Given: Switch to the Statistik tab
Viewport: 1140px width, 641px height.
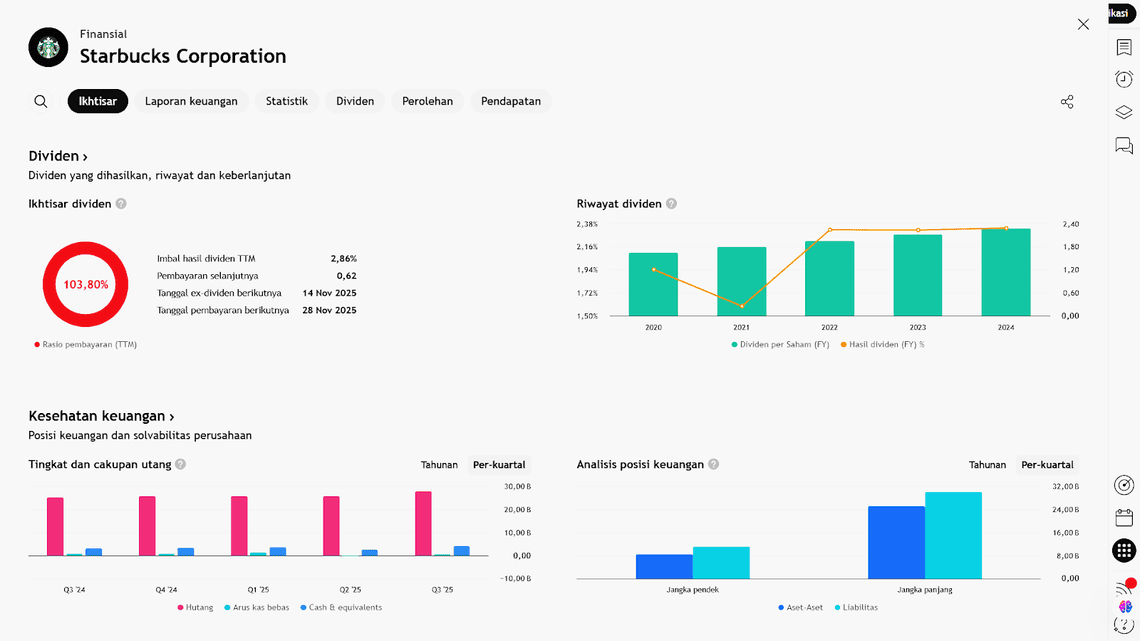Looking at the screenshot, I should click(287, 101).
